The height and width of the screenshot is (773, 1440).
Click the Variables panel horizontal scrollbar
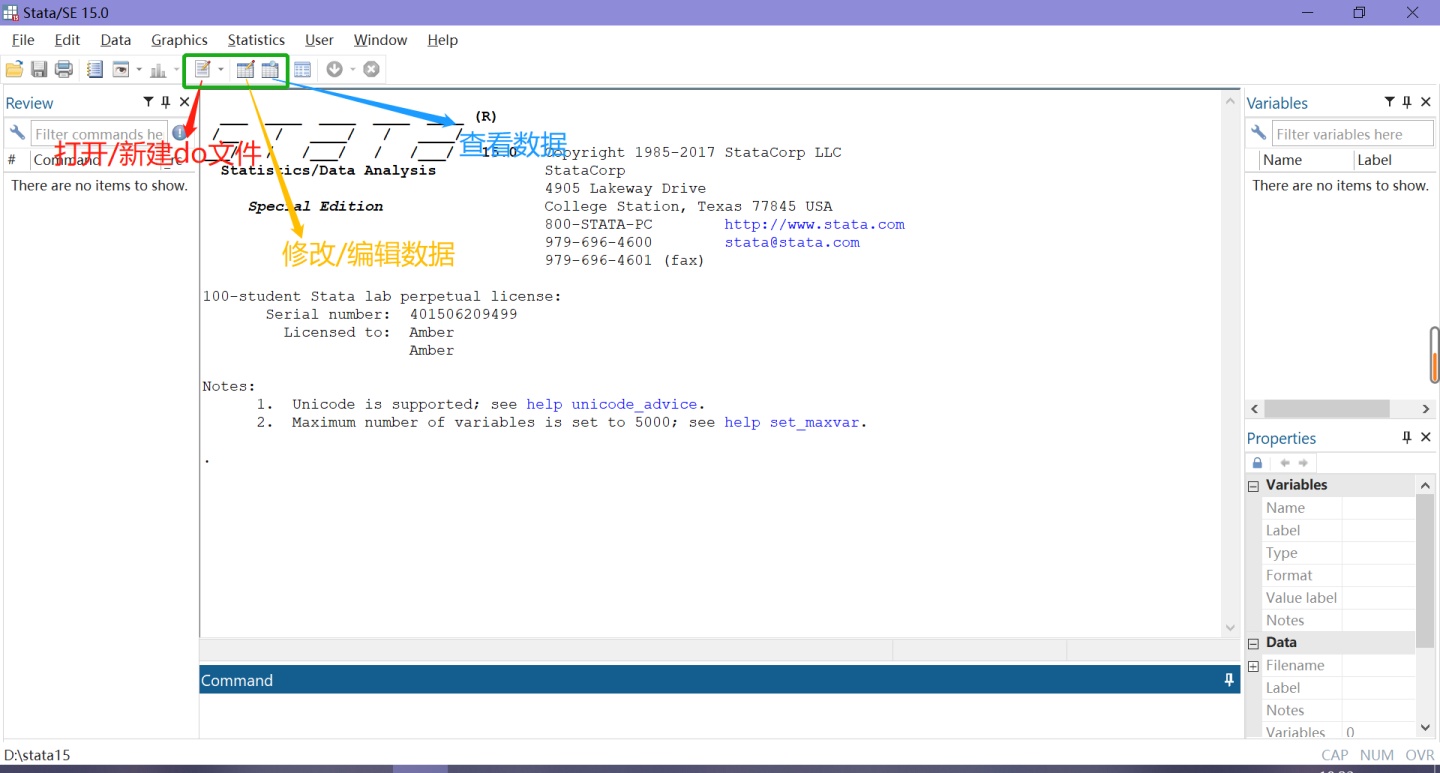pyautogui.click(x=1326, y=408)
